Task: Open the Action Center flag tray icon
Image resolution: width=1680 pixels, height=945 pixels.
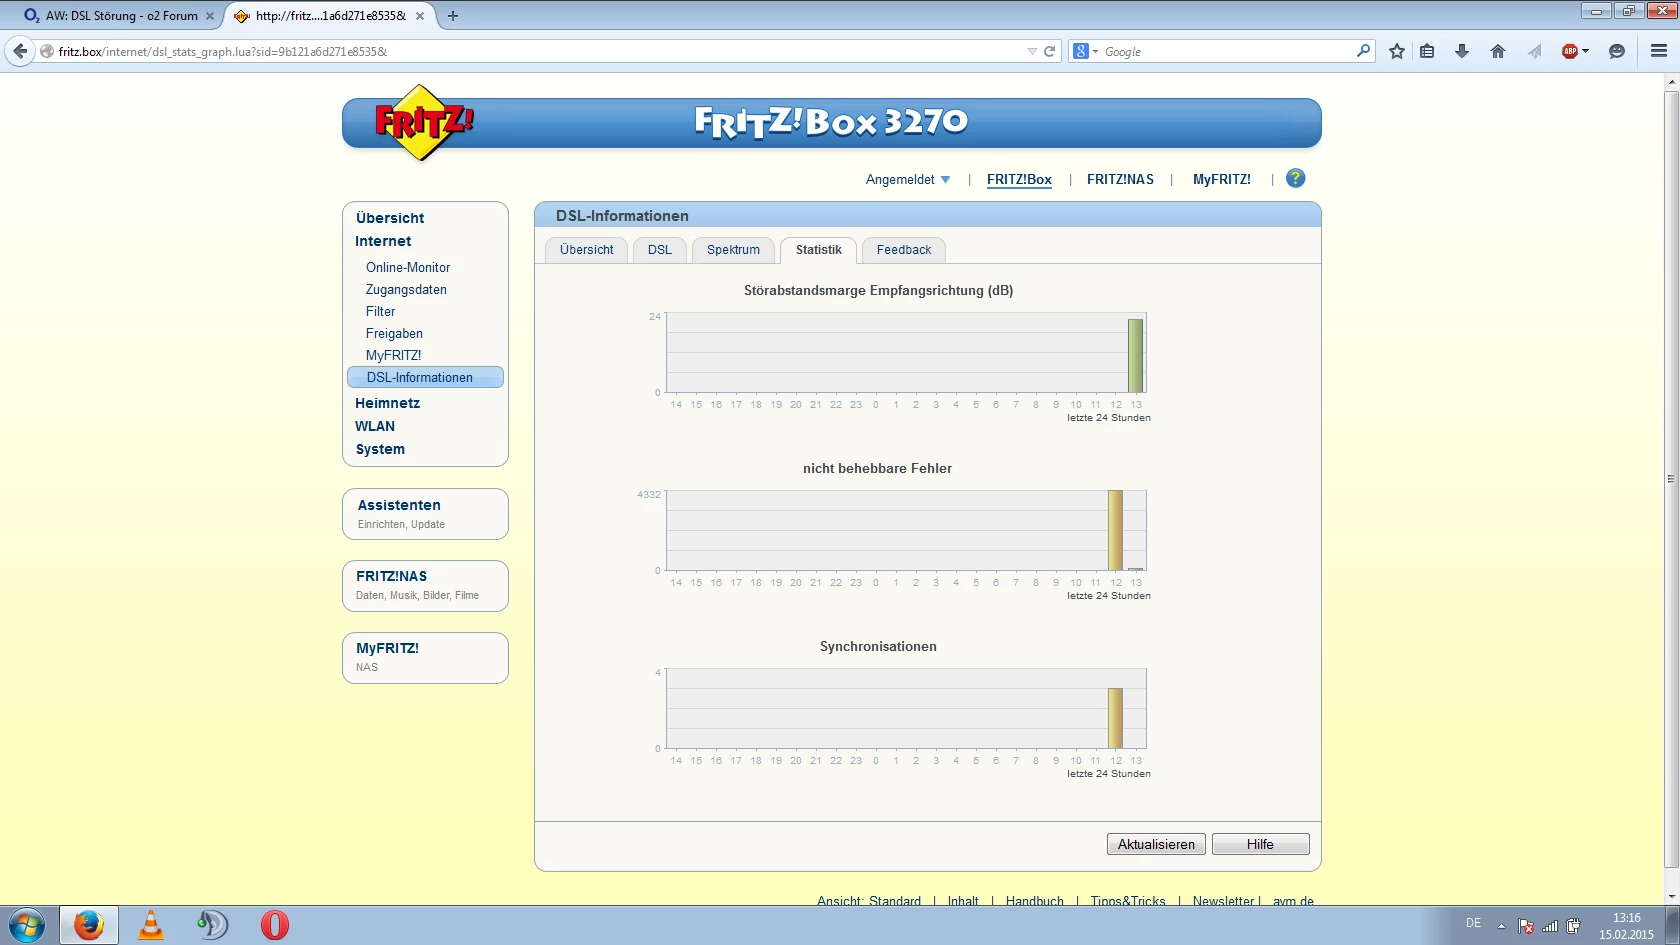Action: point(1526,926)
